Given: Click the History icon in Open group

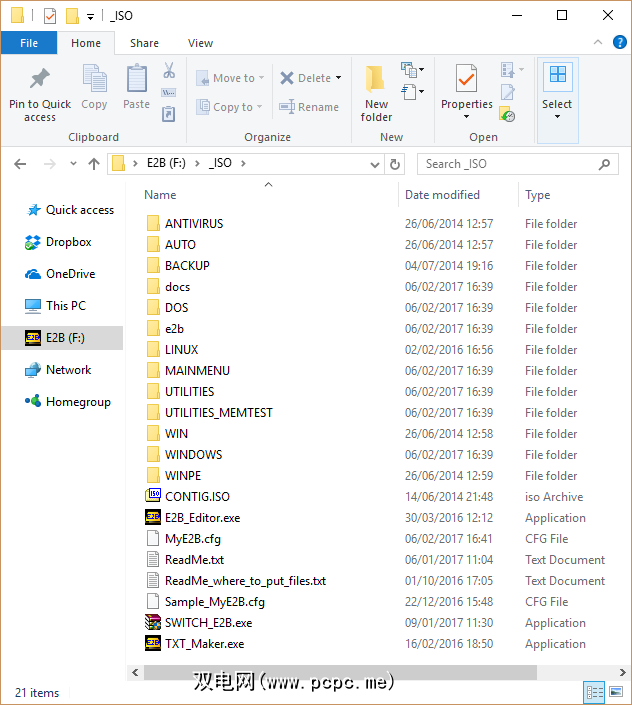Looking at the screenshot, I should (x=507, y=114).
